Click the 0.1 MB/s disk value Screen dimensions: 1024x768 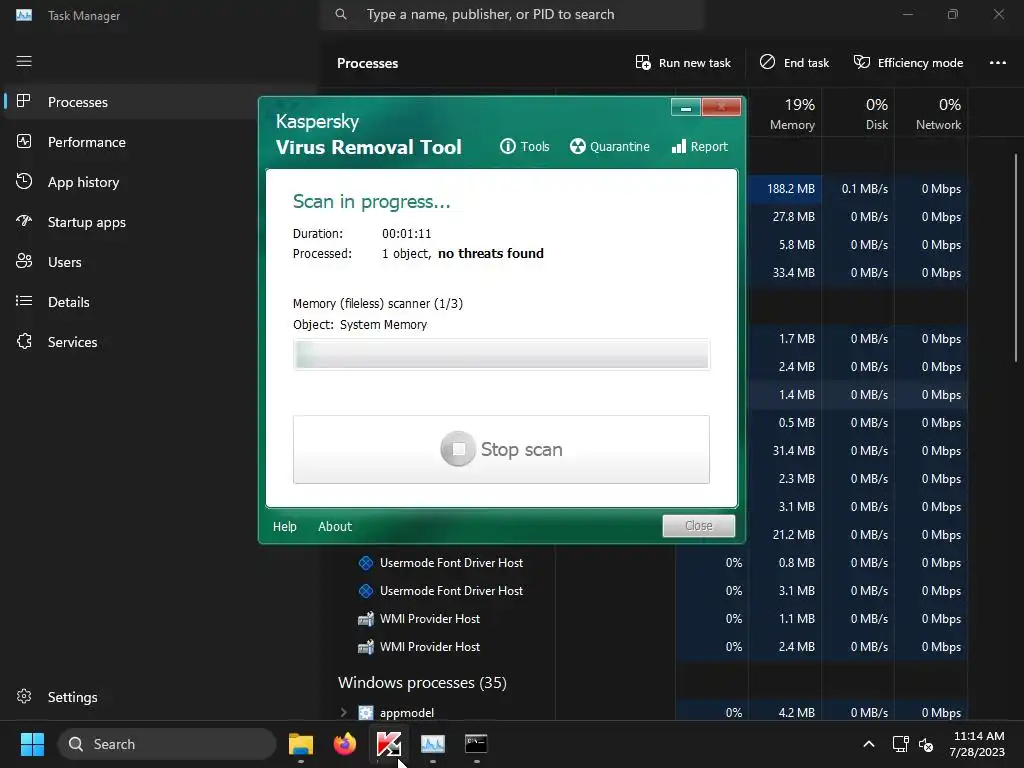click(x=865, y=189)
